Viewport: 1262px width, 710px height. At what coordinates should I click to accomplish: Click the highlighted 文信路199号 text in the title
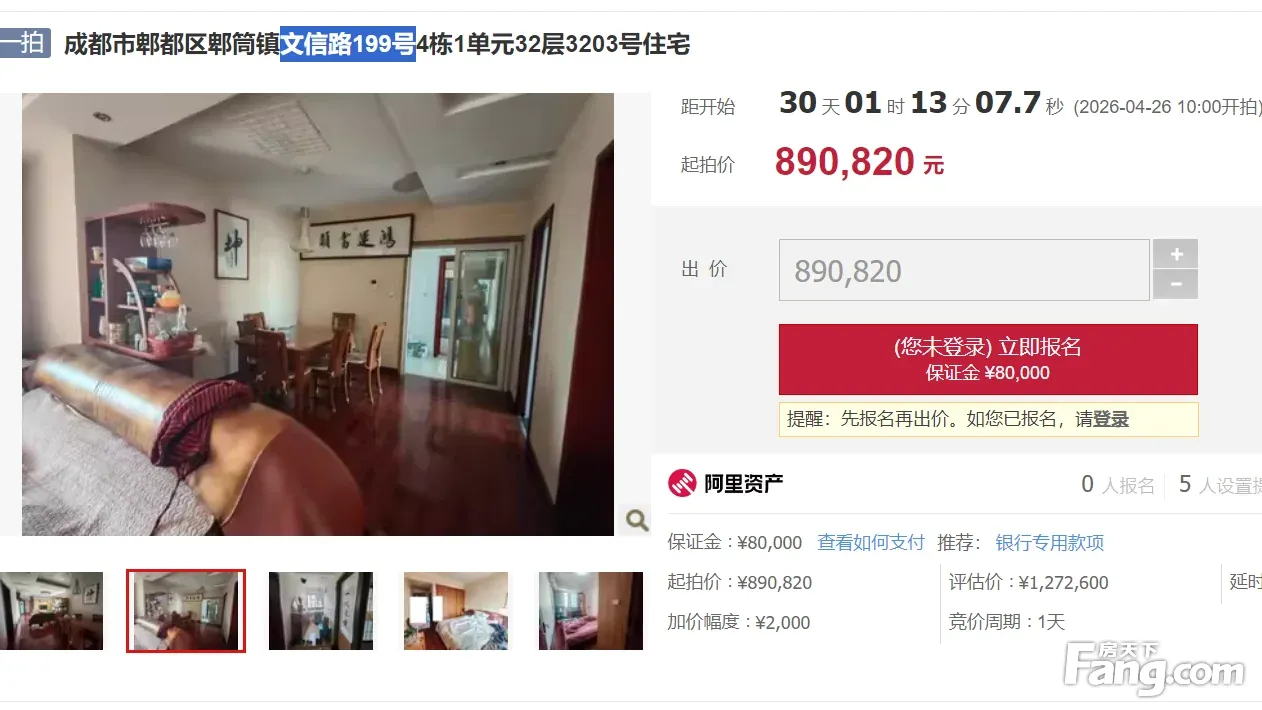(x=348, y=44)
